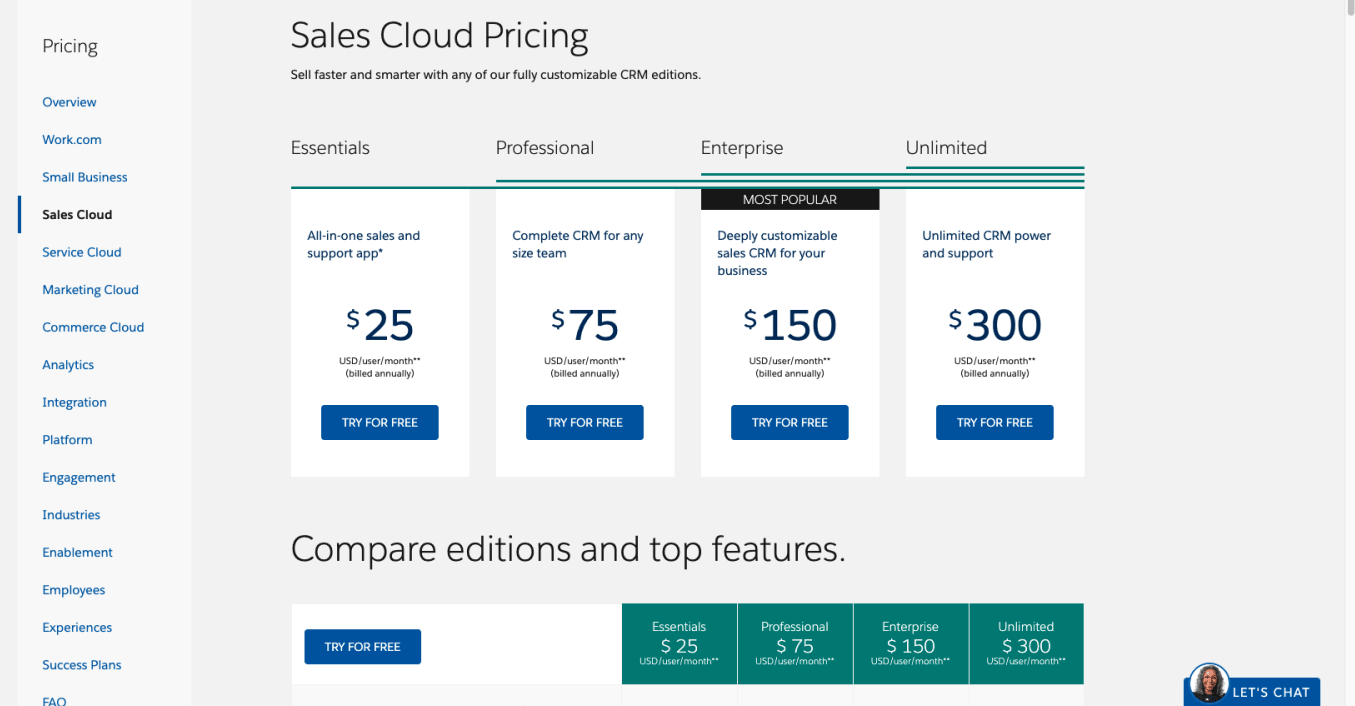Screen dimensions: 1355x706
Task: Try Professional $75 plan for free
Action: (585, 422)
